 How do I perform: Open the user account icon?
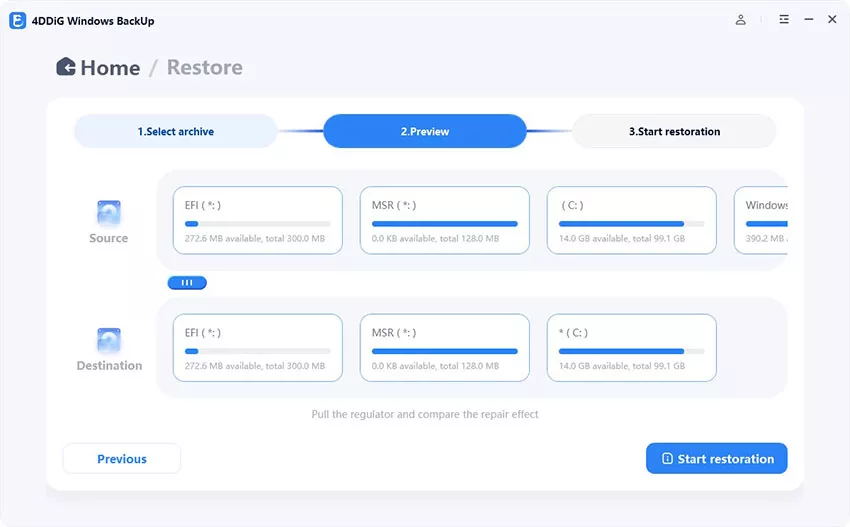tap(740, 20)
